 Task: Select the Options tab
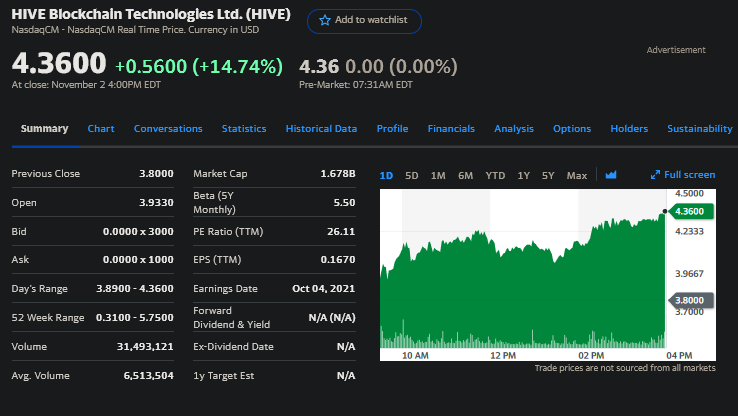tap(572, 128)
